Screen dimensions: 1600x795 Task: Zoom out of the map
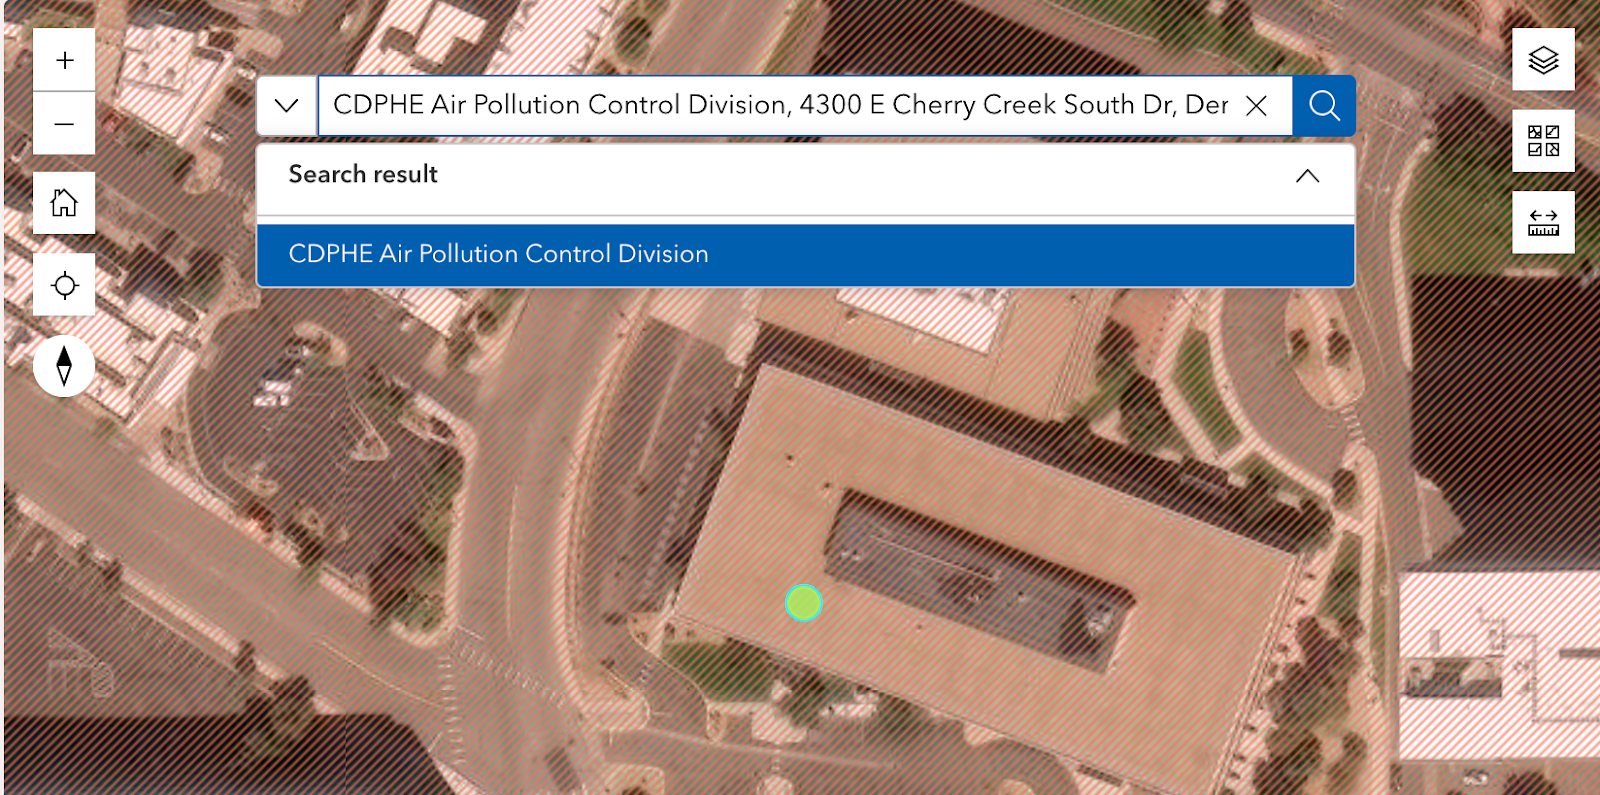pyautogui.click(x=64, y=124)
